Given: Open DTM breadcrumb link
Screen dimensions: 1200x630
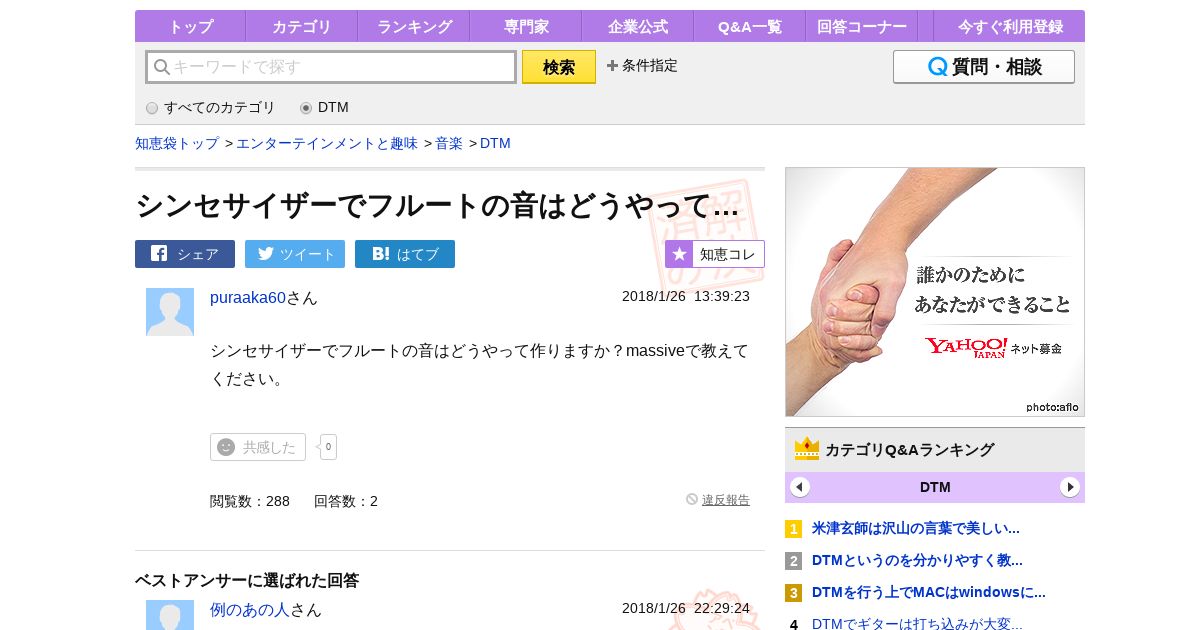Looking at the screenshot, I should point(495,143).
